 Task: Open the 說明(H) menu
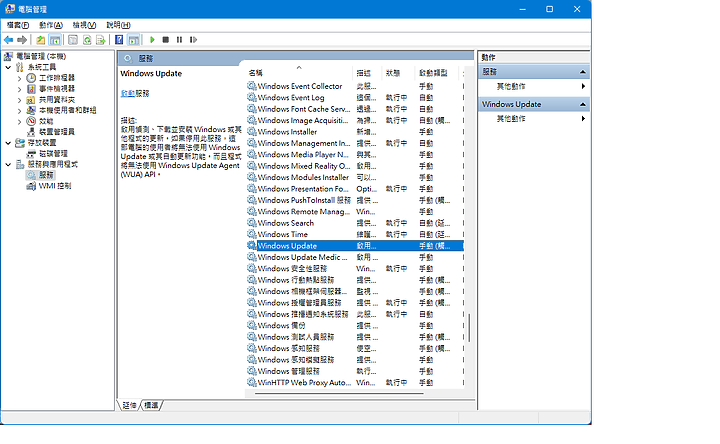(118, 25)
